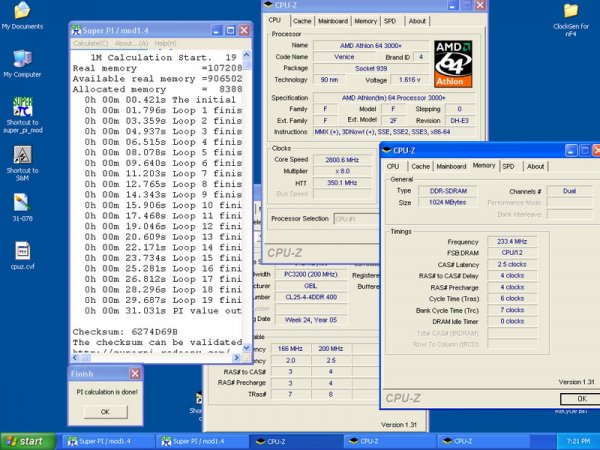Click the Checksum: 6274D69B line
Viewport: 600px width, 450px height.
(x=125, y=332)
